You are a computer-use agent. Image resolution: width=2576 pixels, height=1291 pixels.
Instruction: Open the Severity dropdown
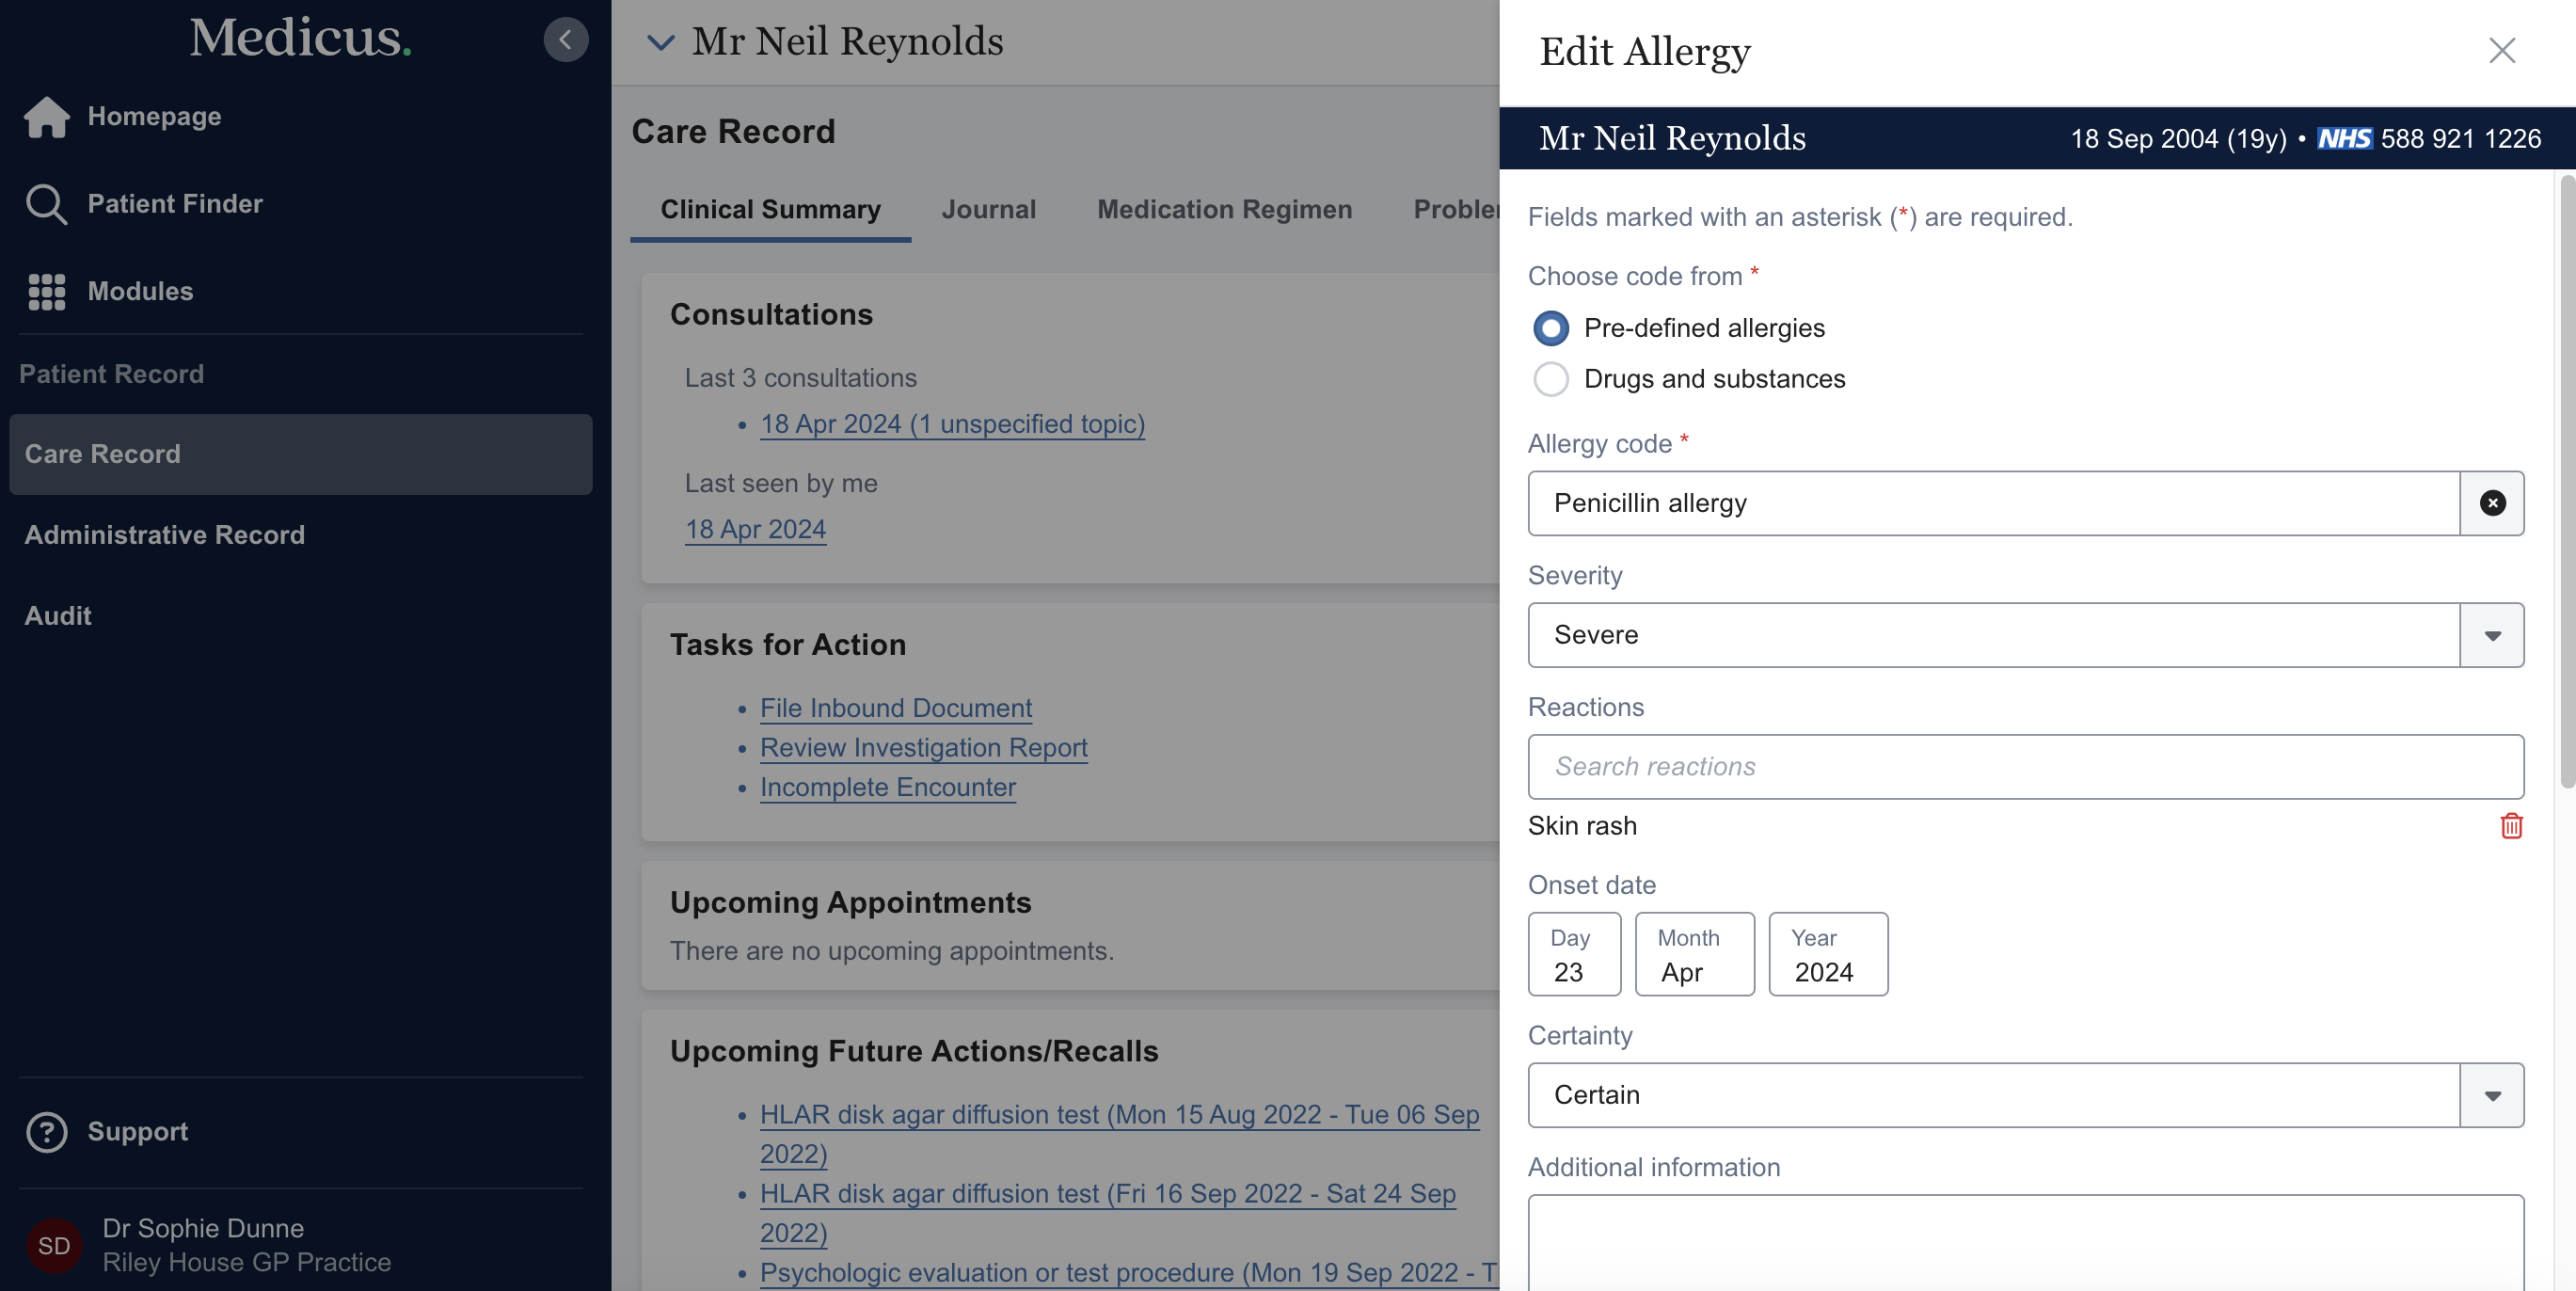[2491, 635]
